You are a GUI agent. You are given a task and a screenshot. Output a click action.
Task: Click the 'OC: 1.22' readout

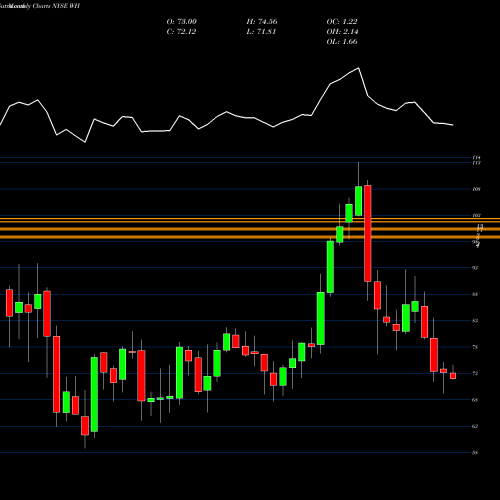342,22
